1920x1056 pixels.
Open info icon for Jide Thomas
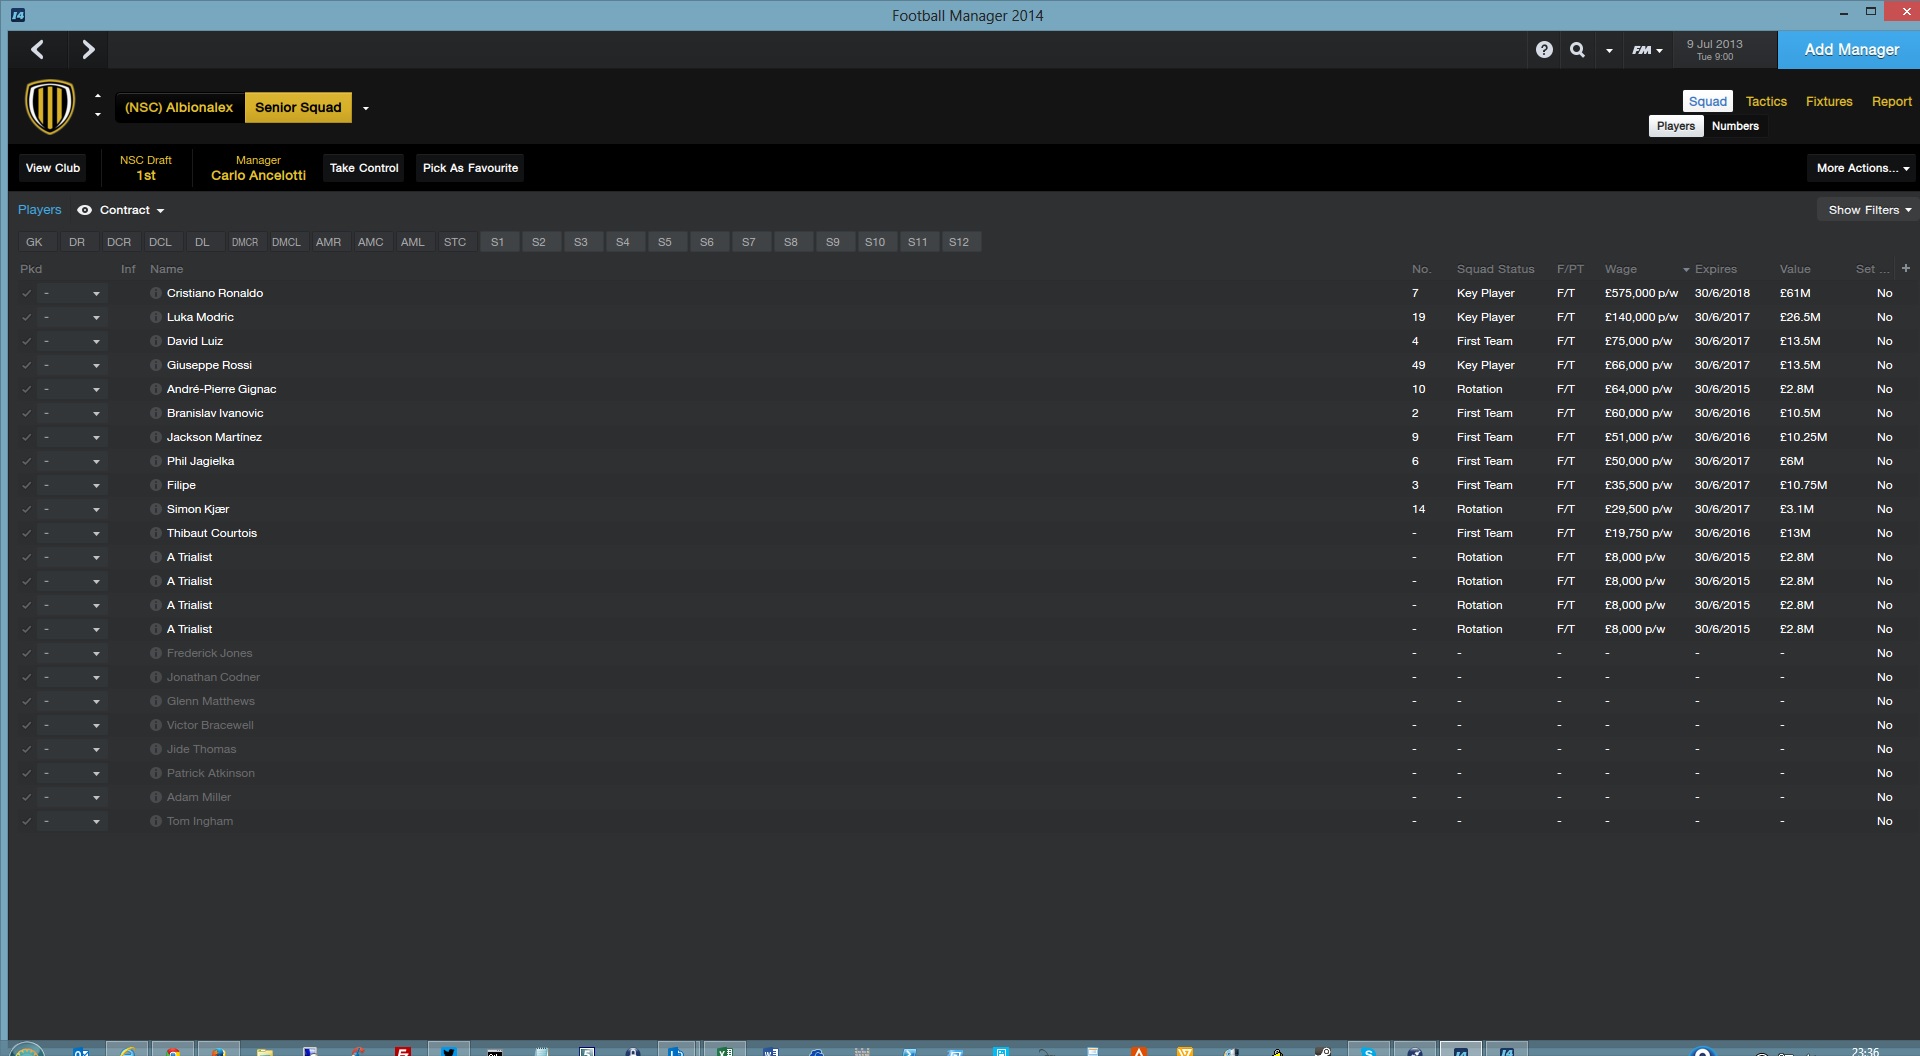(156, 749)
